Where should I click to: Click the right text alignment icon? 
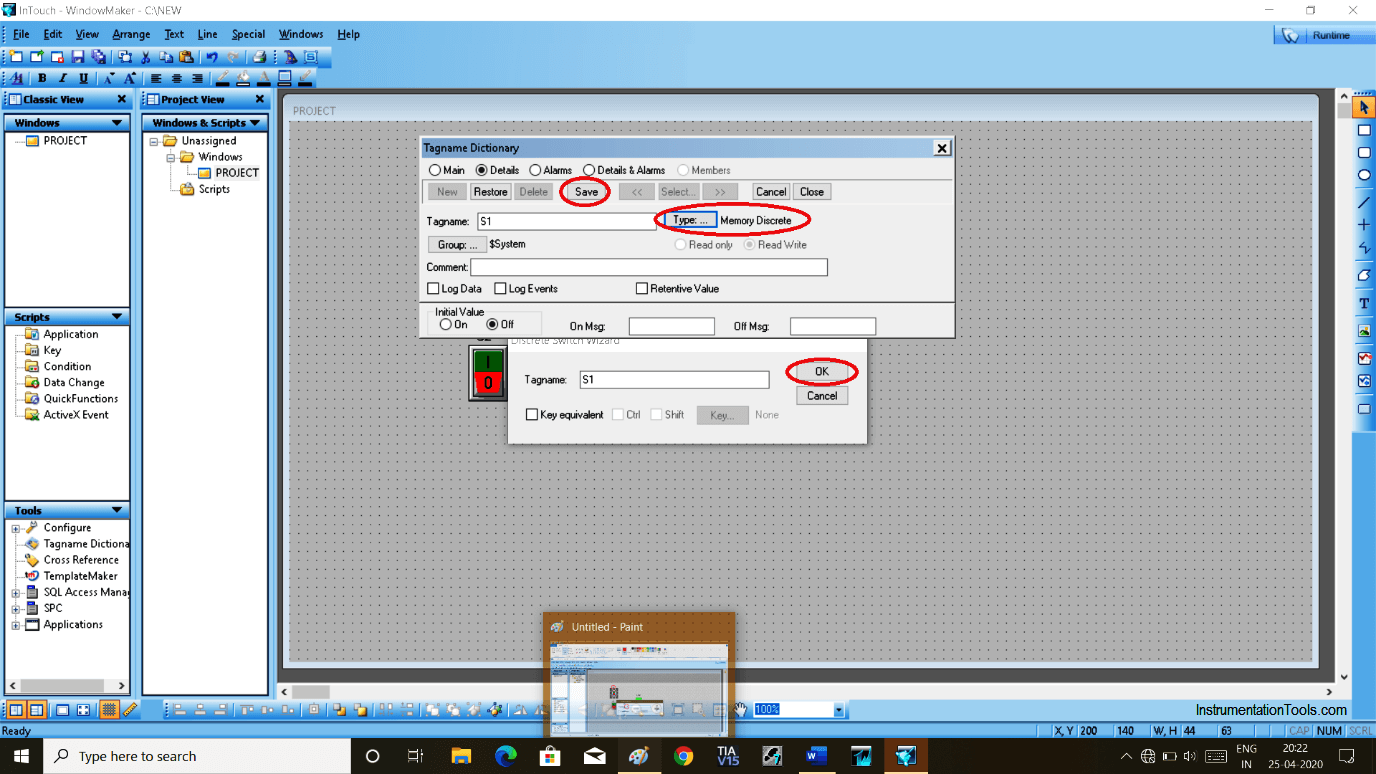(197, 78)
